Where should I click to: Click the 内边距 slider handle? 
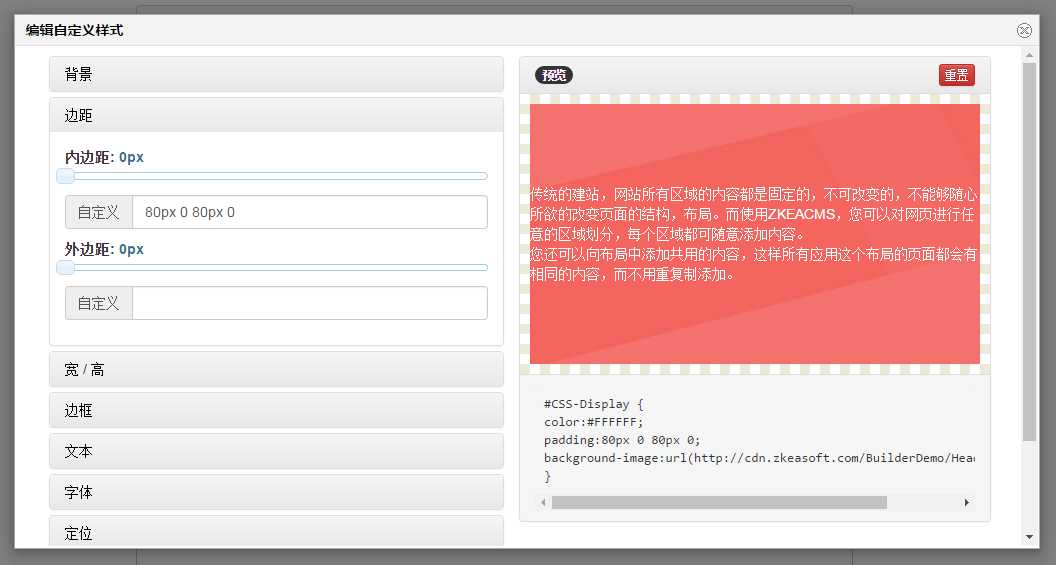[65, 176]
